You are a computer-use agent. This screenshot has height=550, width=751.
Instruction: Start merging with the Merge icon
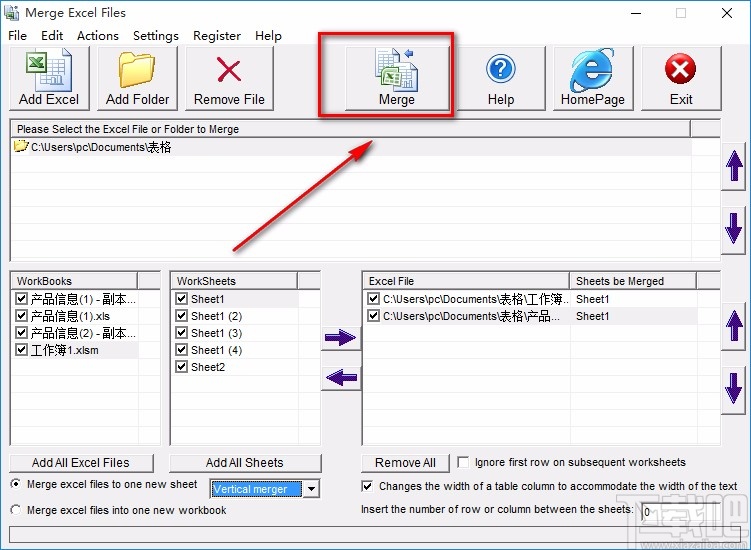point(397,70)
